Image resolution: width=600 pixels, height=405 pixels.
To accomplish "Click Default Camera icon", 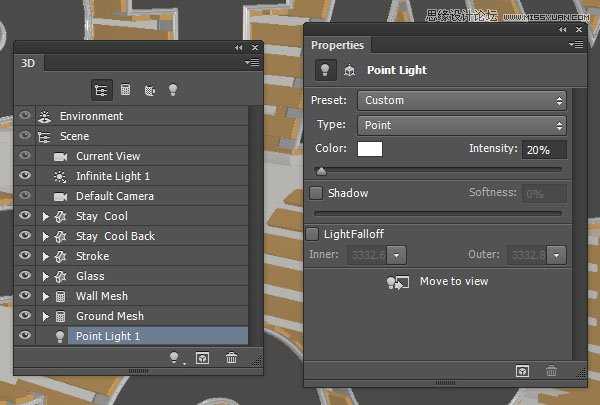I will tap(60, 197).
